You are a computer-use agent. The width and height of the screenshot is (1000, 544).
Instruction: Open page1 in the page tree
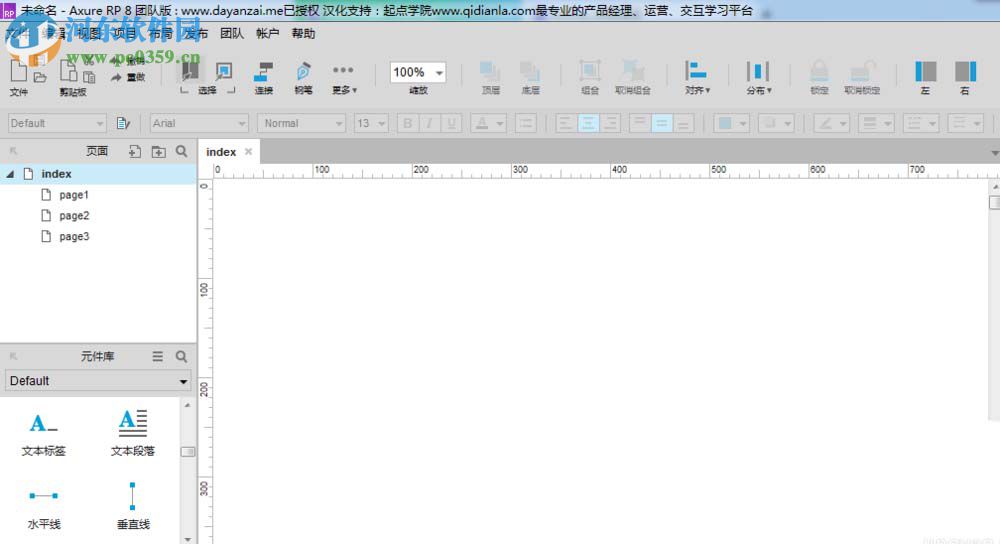point(74,195)
